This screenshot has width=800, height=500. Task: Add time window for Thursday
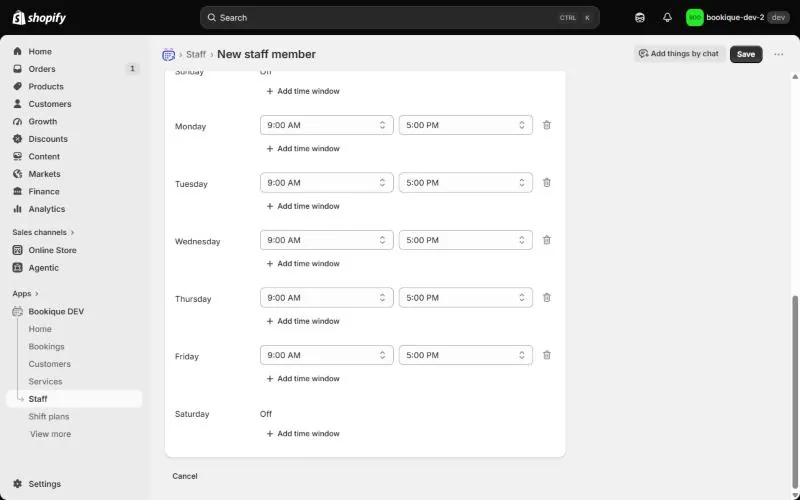(x=303, y=321)
